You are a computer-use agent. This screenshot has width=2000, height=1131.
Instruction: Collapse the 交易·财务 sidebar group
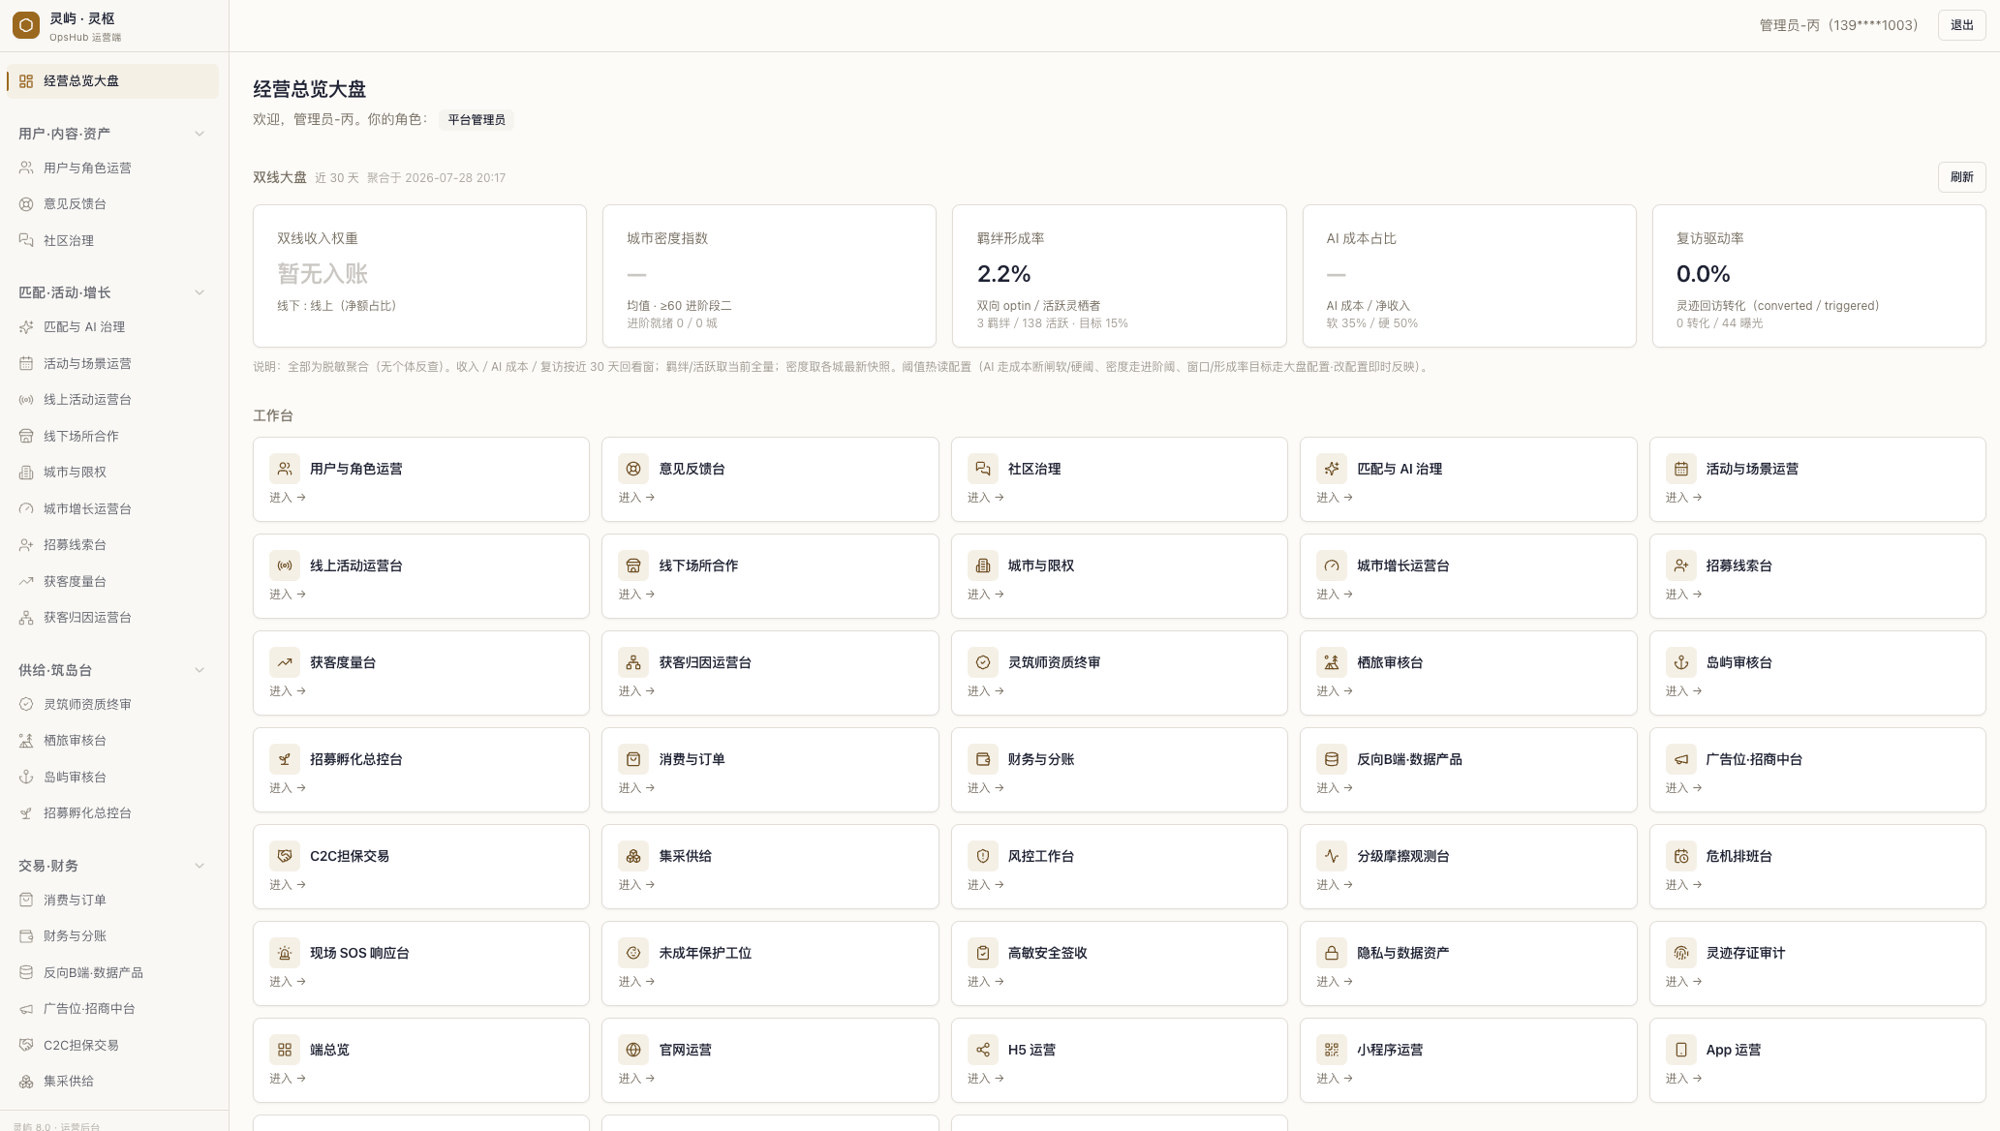(199, 866)
